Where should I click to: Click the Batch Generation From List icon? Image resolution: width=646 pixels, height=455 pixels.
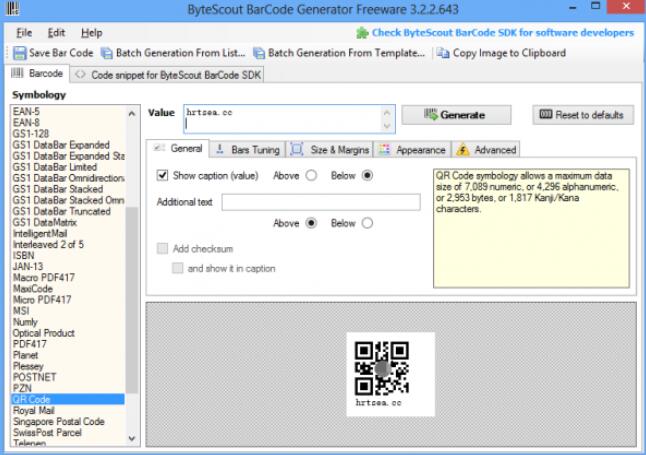(x=107, y=53)
